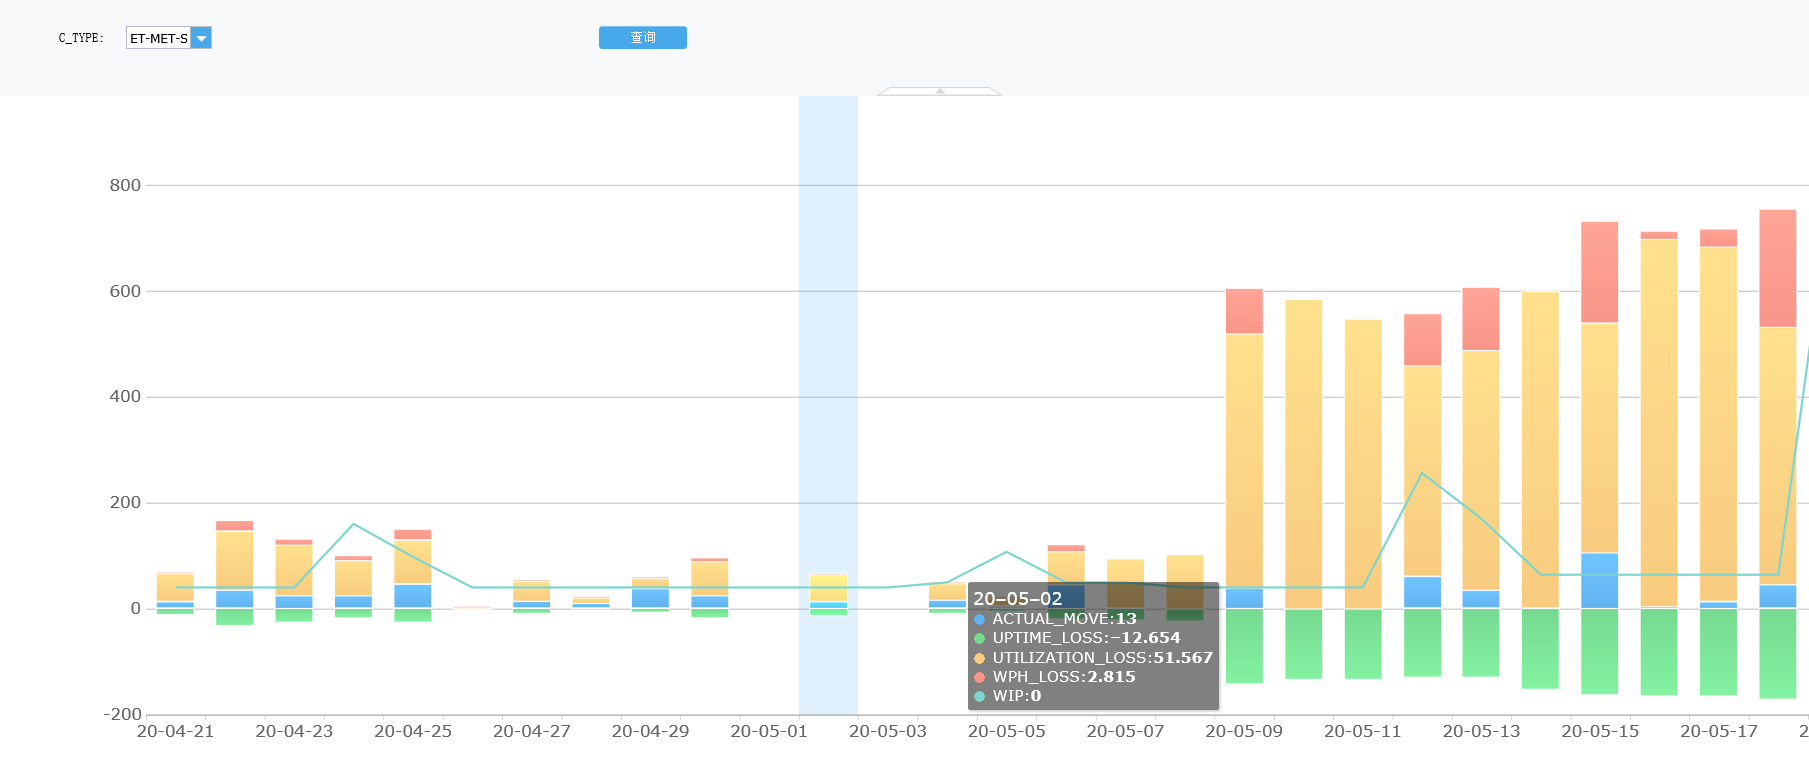
Task: Click the tall orange bar above 20-05-09
Action: coord(1244,461)
